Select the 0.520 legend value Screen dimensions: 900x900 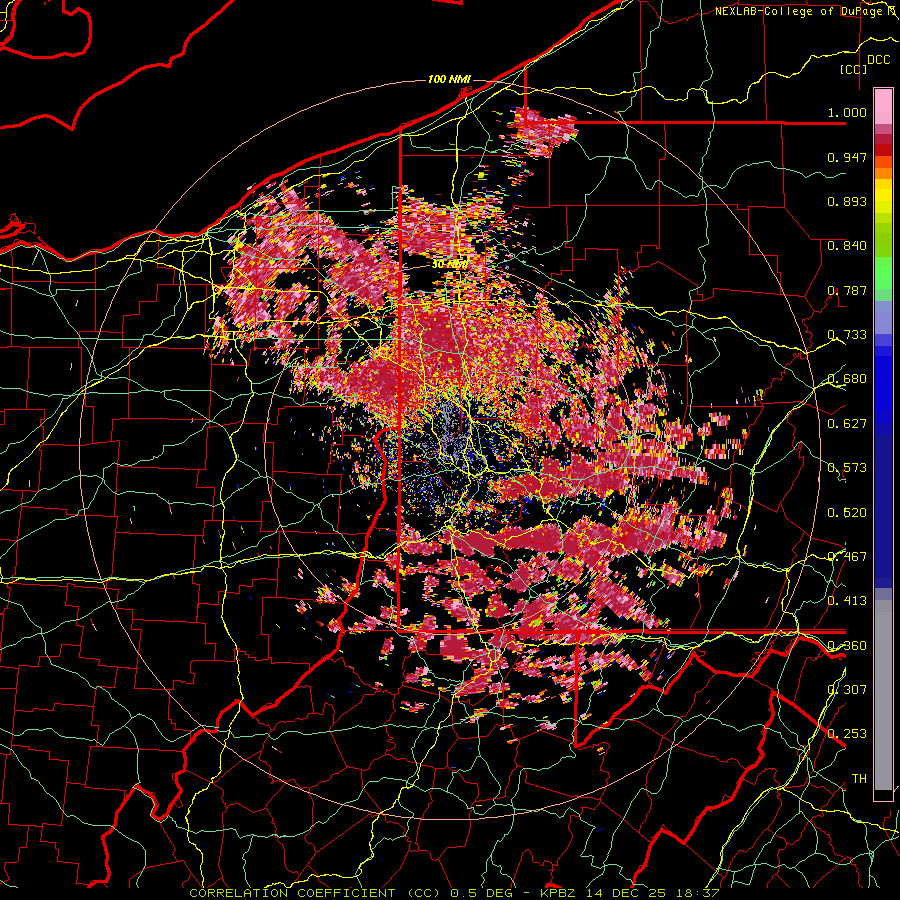coord(847,512)
